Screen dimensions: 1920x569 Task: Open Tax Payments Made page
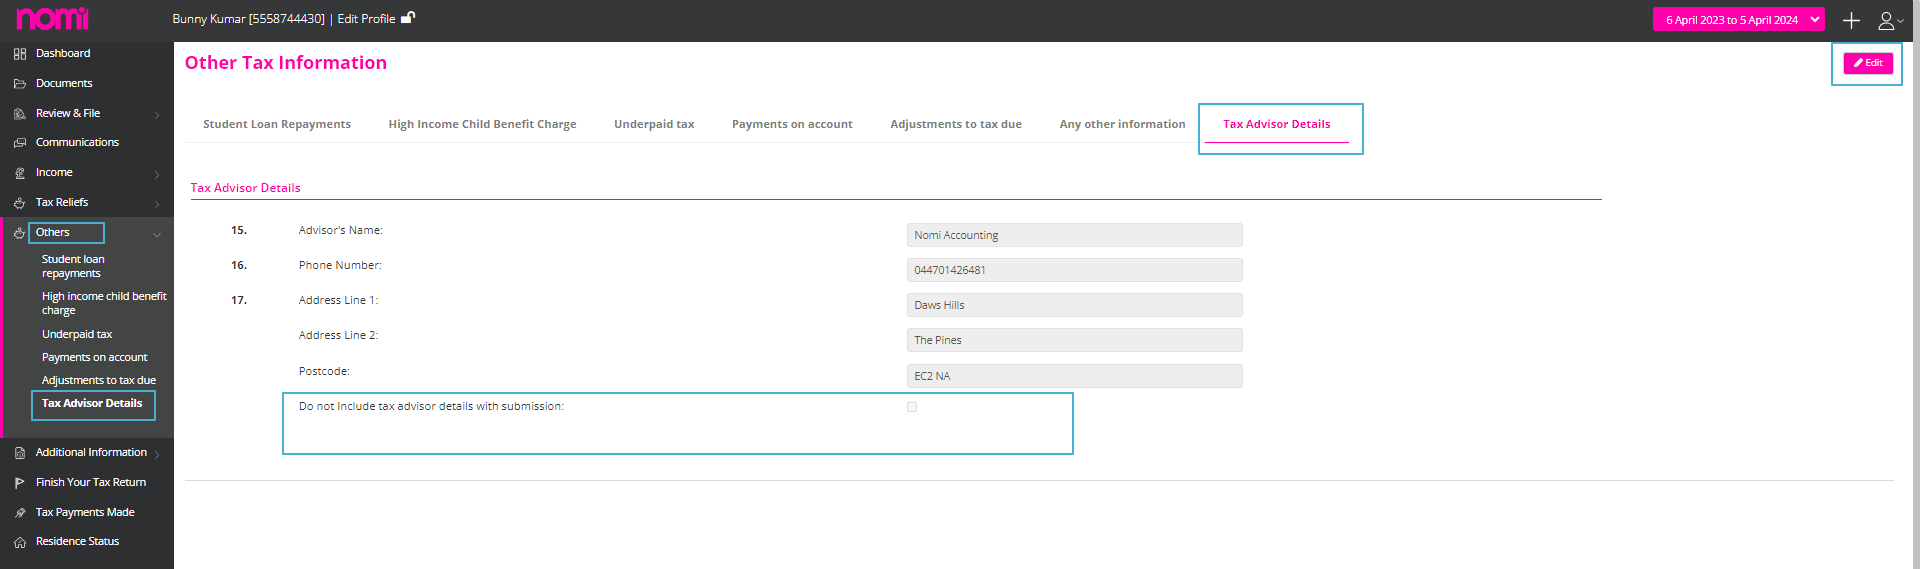(x=85, y=512)
